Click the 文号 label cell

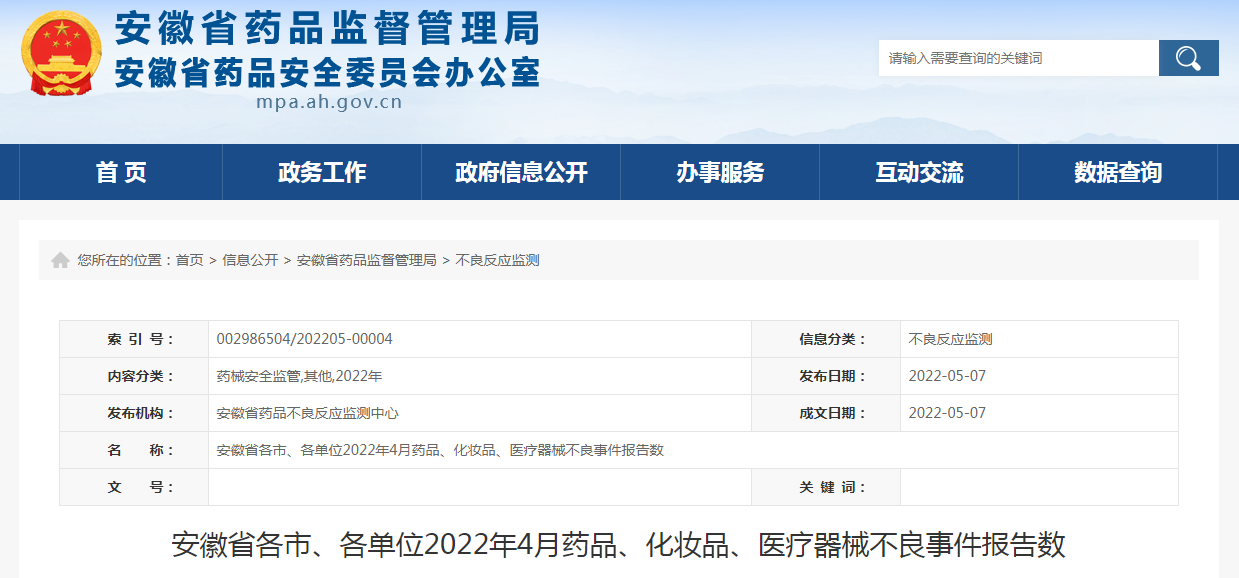134,487
